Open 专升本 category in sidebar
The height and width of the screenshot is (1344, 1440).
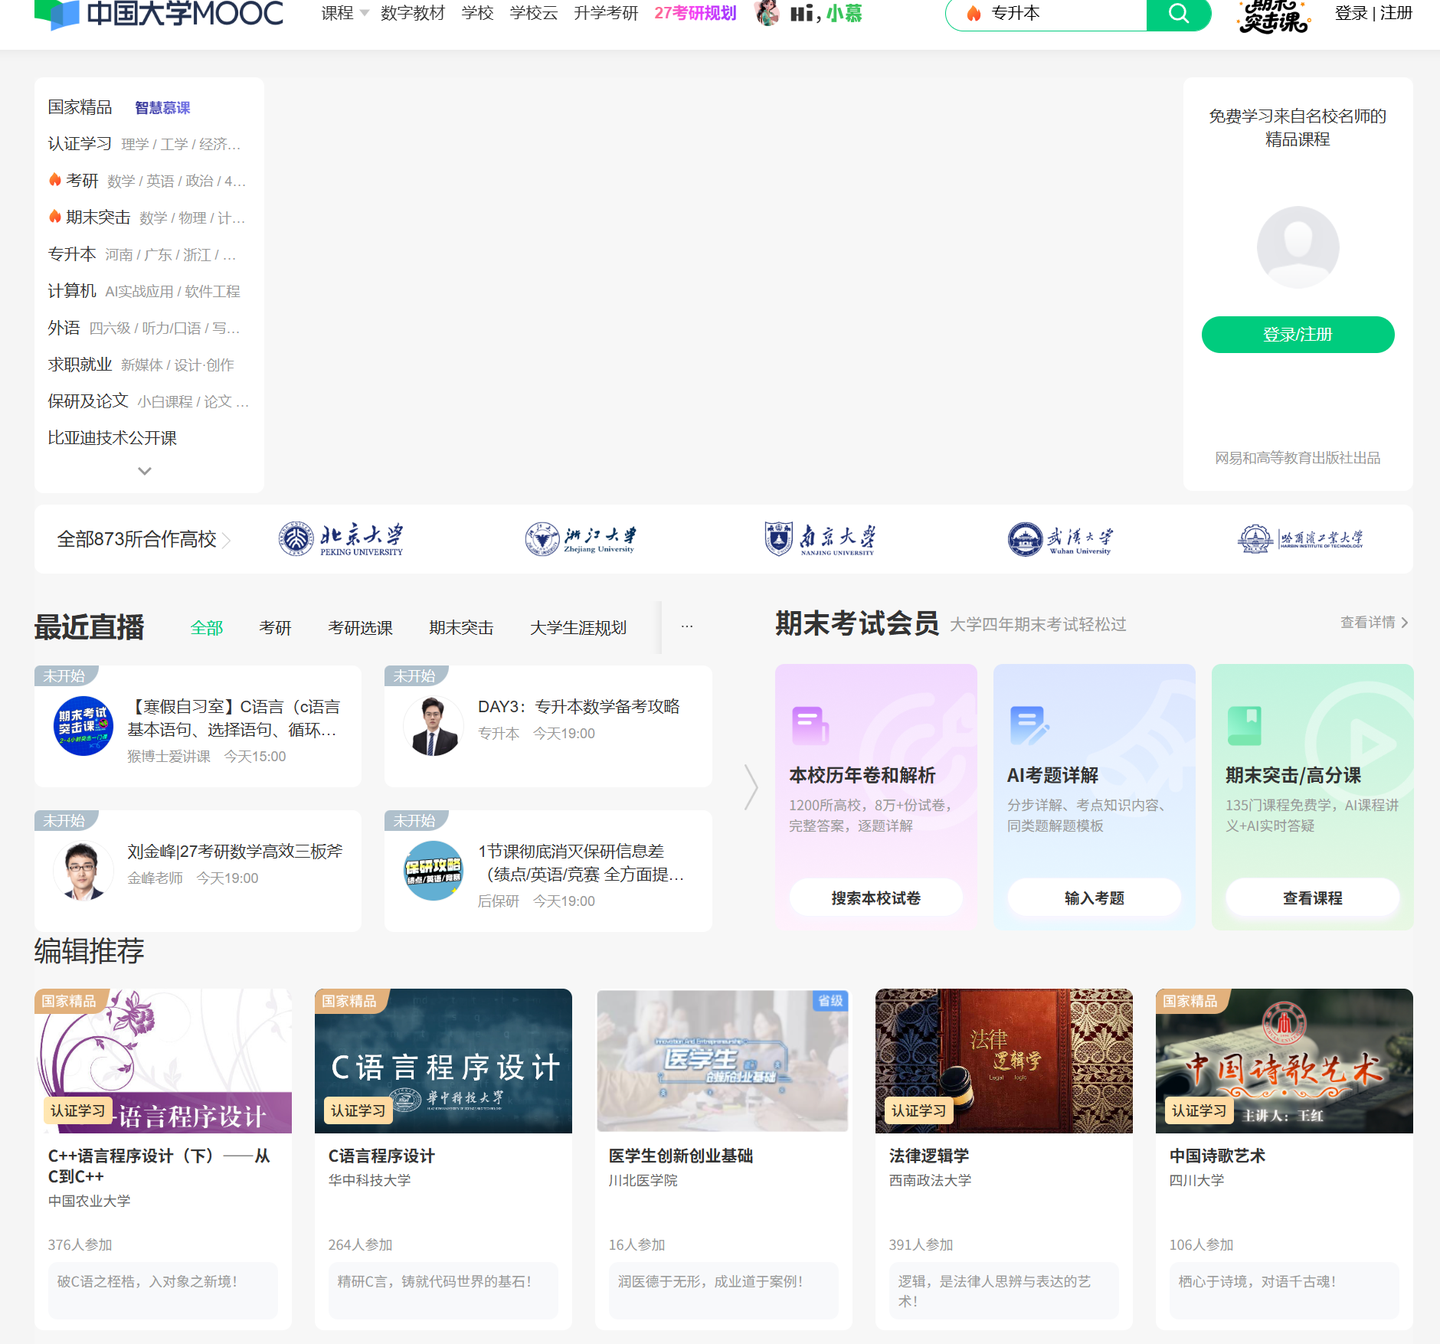pos(72,255)
